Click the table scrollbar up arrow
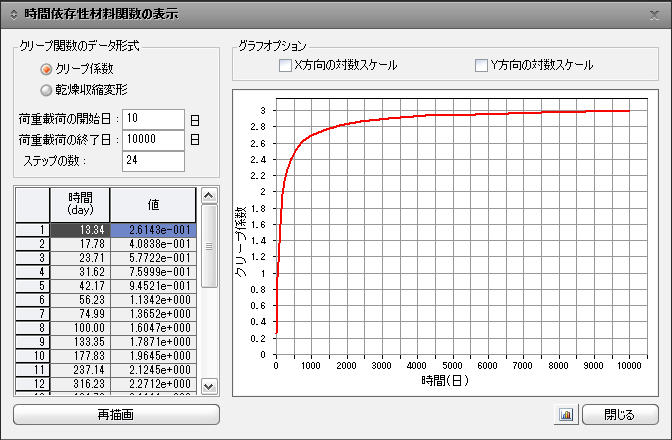The height and width of the screenshot is (440, 672). (208, 196)
